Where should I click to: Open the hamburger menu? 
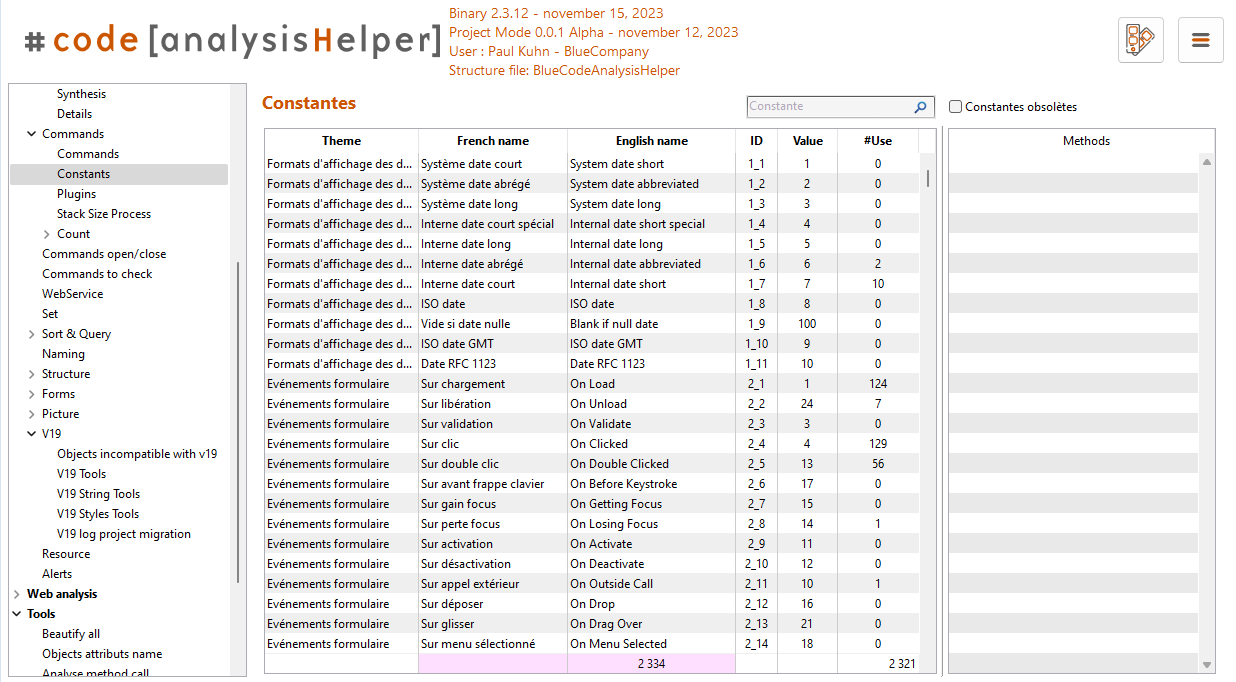click(1200, 40)
